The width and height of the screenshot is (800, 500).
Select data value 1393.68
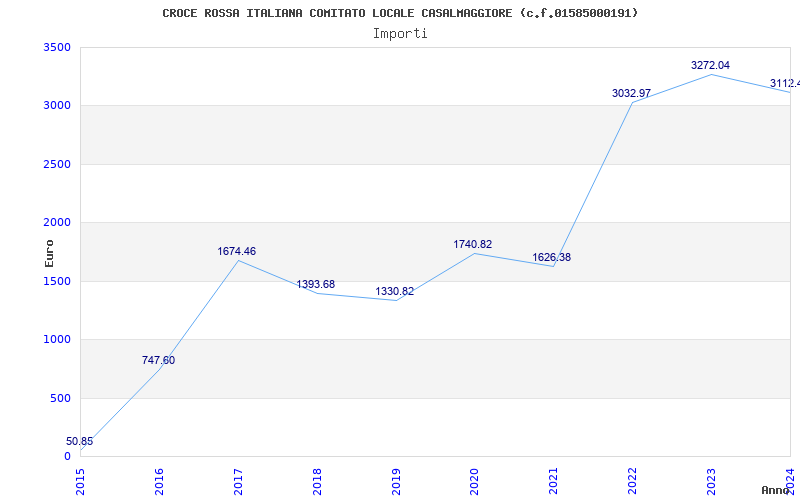pos(316,284)
